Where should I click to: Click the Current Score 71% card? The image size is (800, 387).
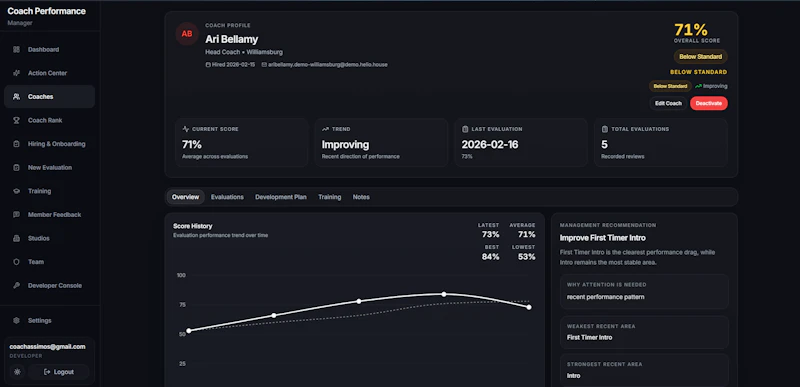pyautogui.click(x=242, y=142)
